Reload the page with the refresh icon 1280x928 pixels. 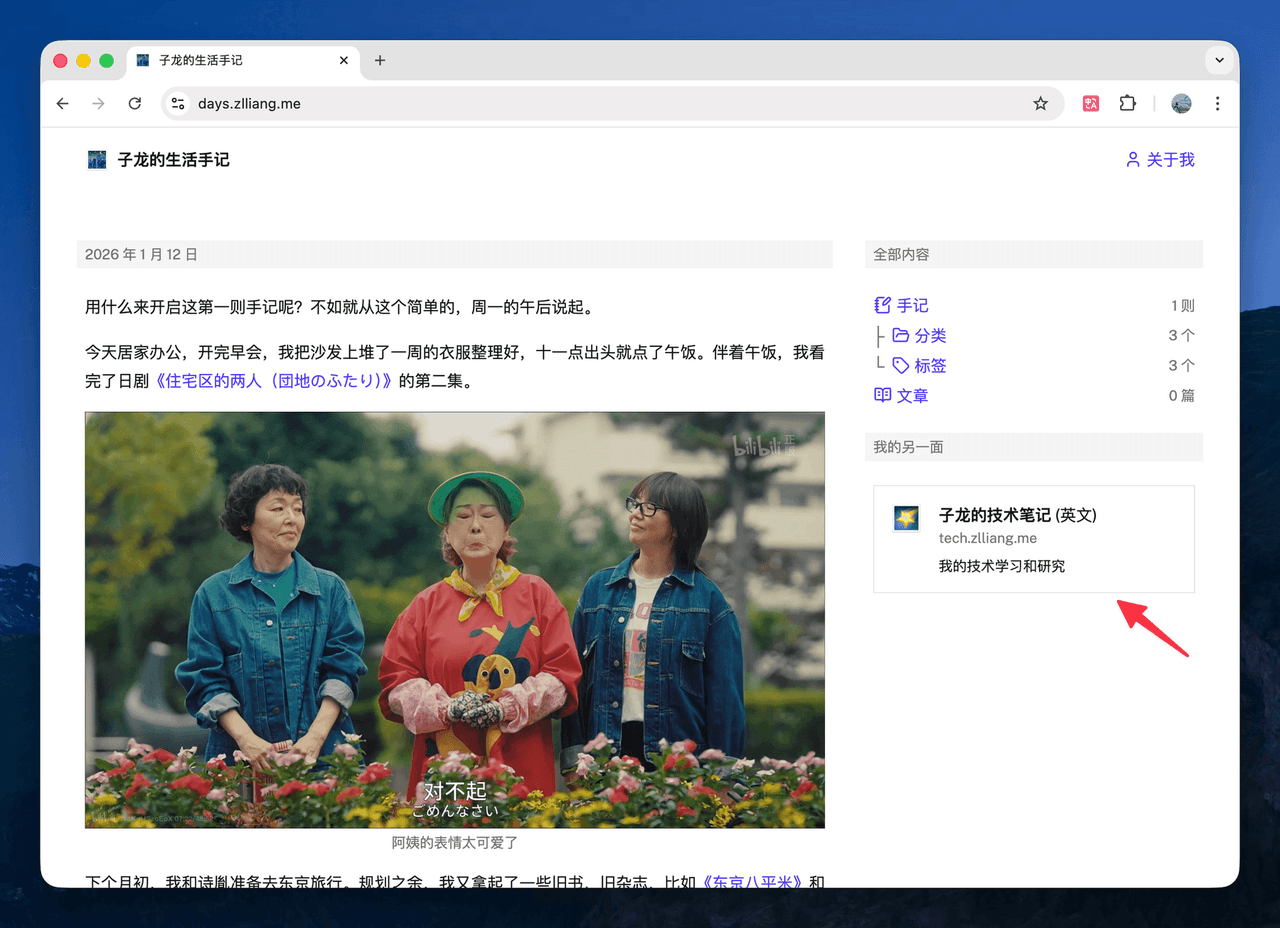point(135,103)
